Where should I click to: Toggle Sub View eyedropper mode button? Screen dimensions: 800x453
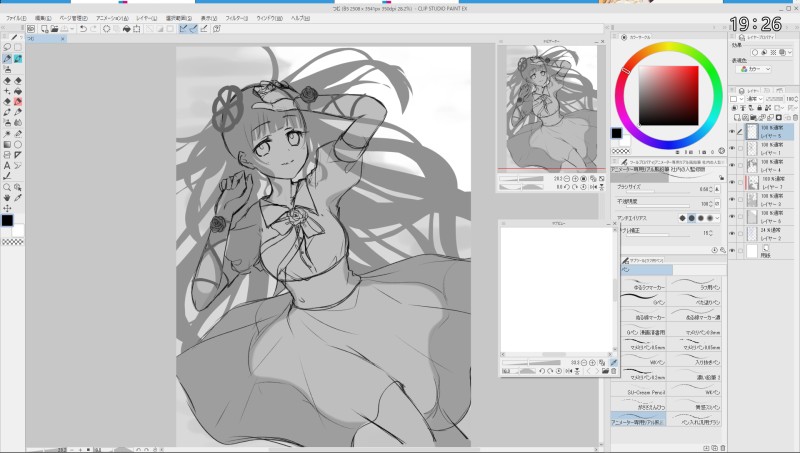pyautogui.click(x=614, y=362)
